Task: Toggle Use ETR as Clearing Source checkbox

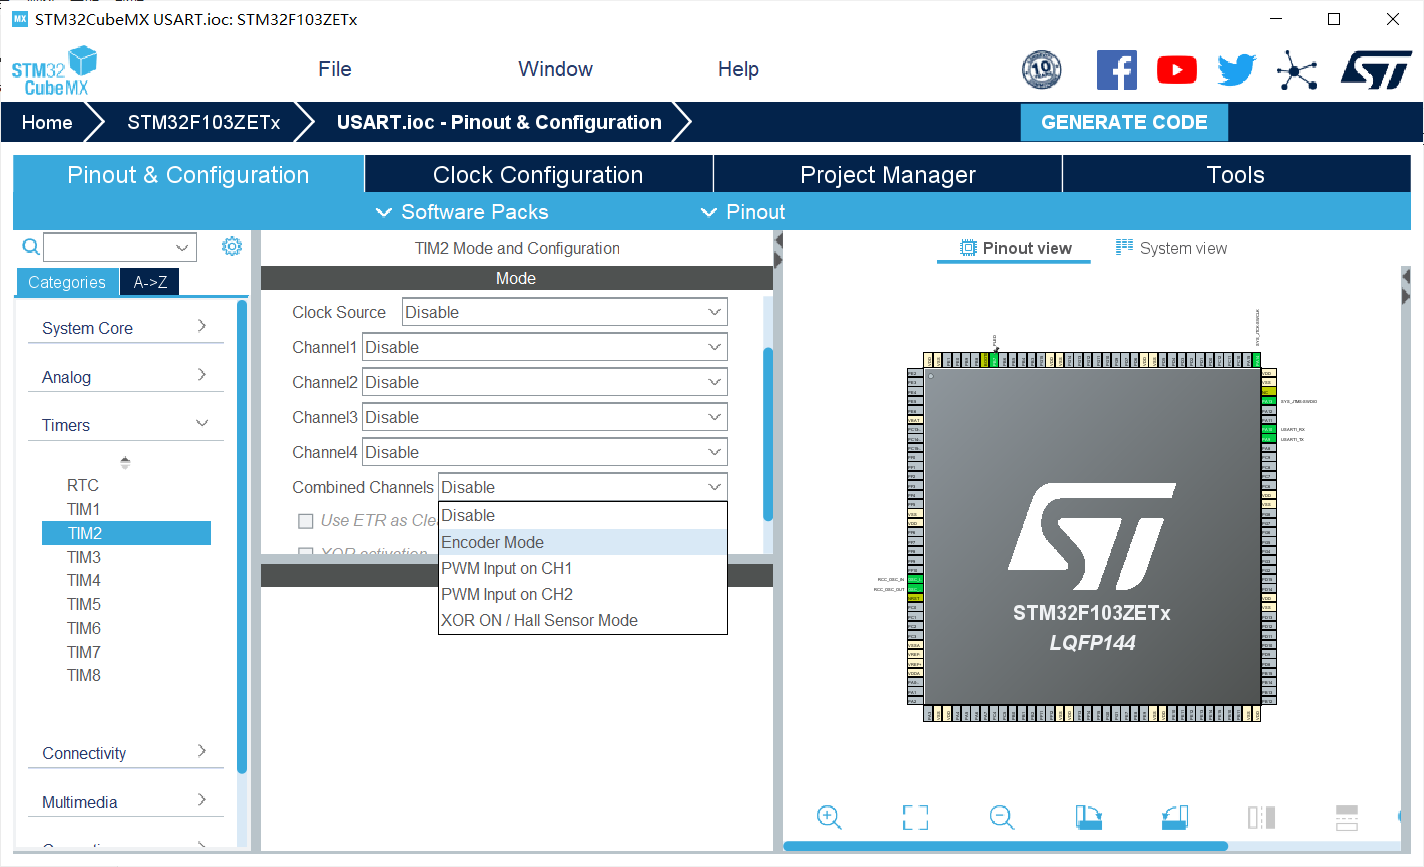Action: 306,521
